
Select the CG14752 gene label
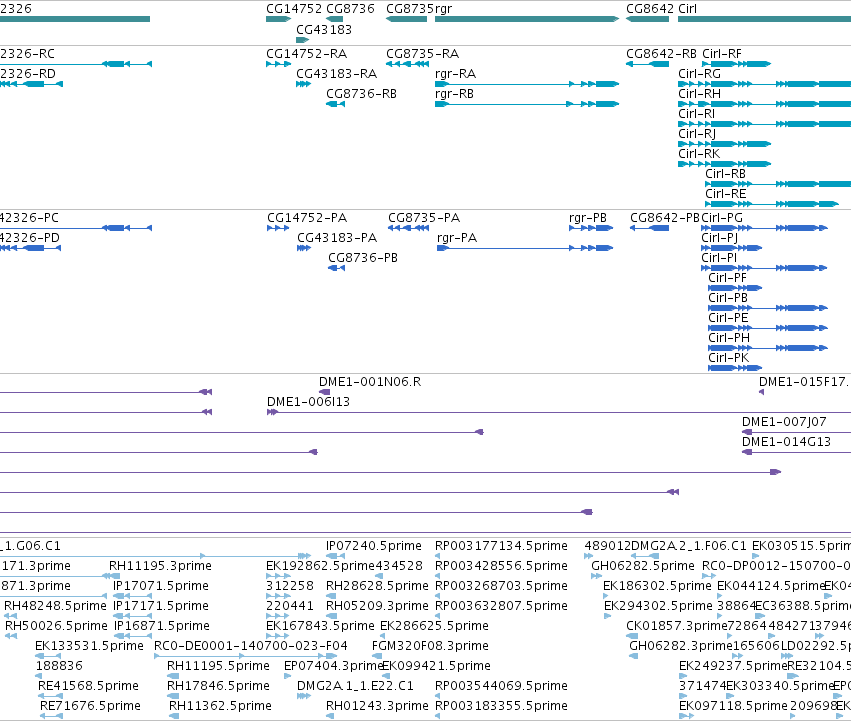point(294,9)
